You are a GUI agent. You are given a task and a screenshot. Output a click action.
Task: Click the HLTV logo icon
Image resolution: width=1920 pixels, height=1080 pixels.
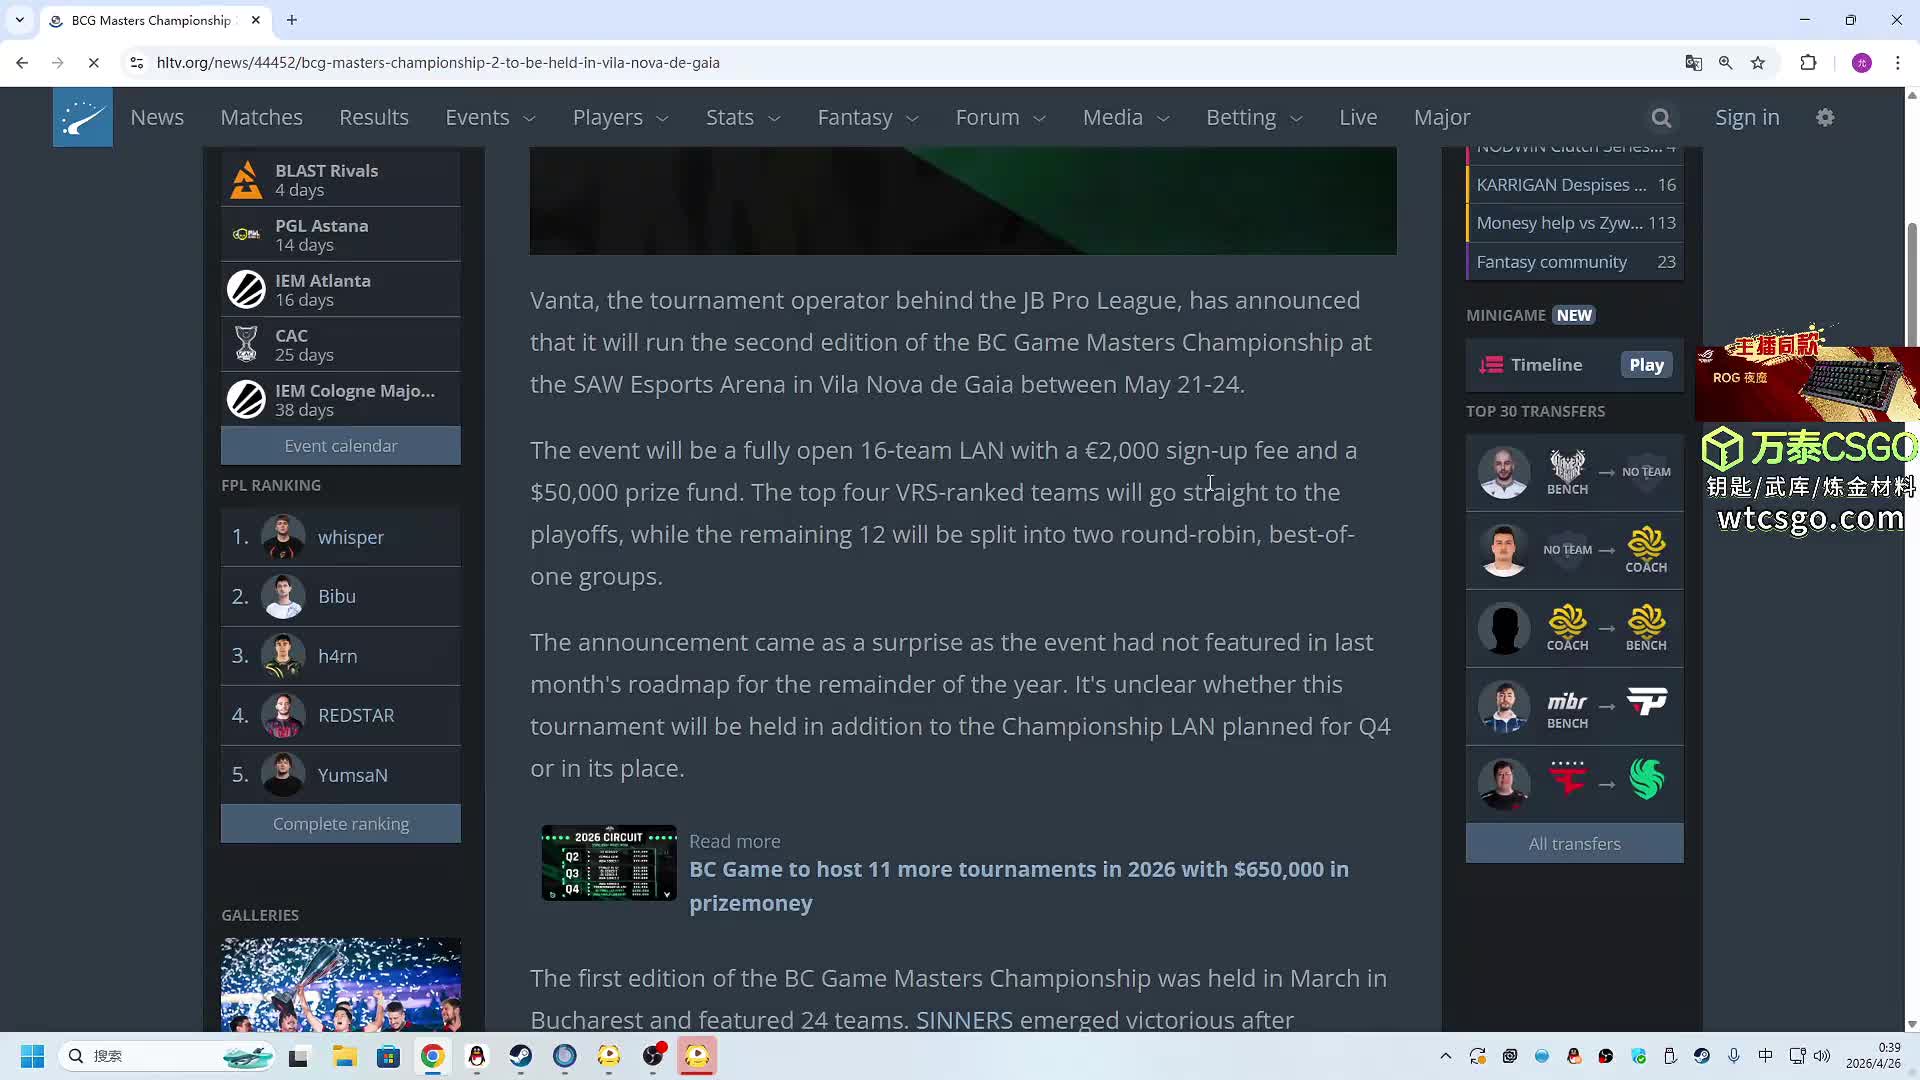click(82, 117)
